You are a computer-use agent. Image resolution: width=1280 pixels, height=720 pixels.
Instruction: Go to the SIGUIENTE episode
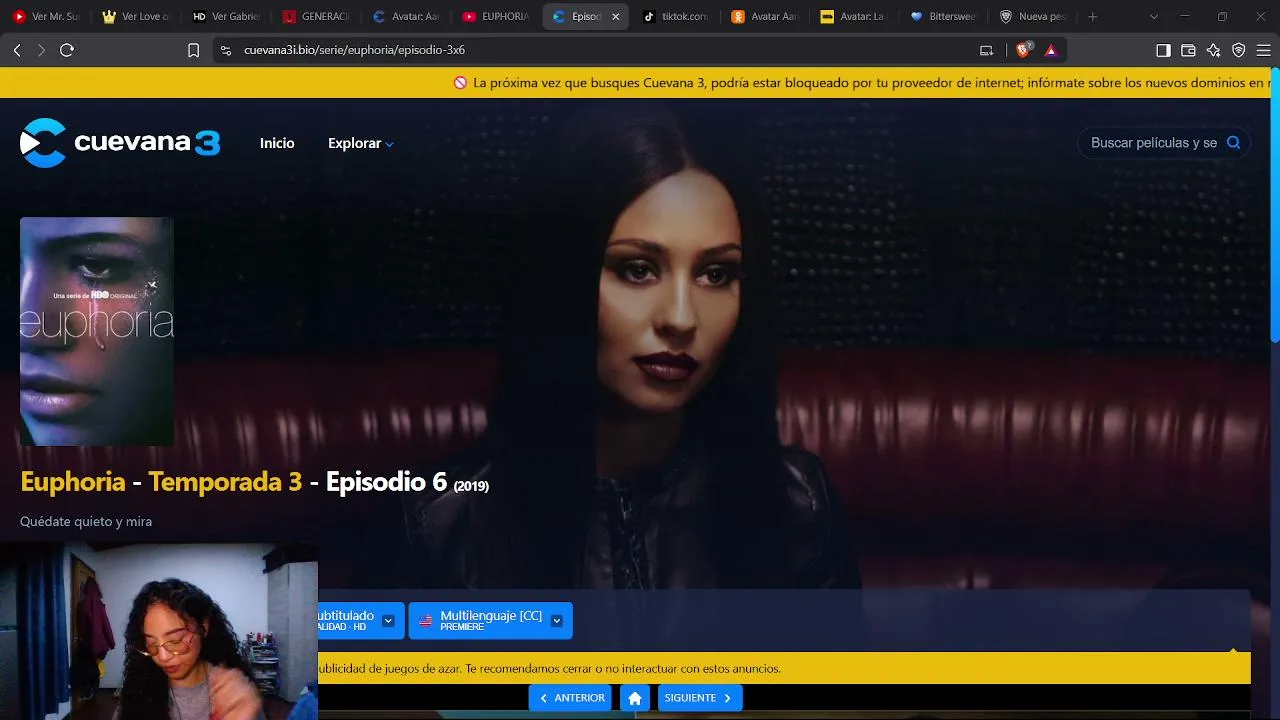tap(700, 698)
